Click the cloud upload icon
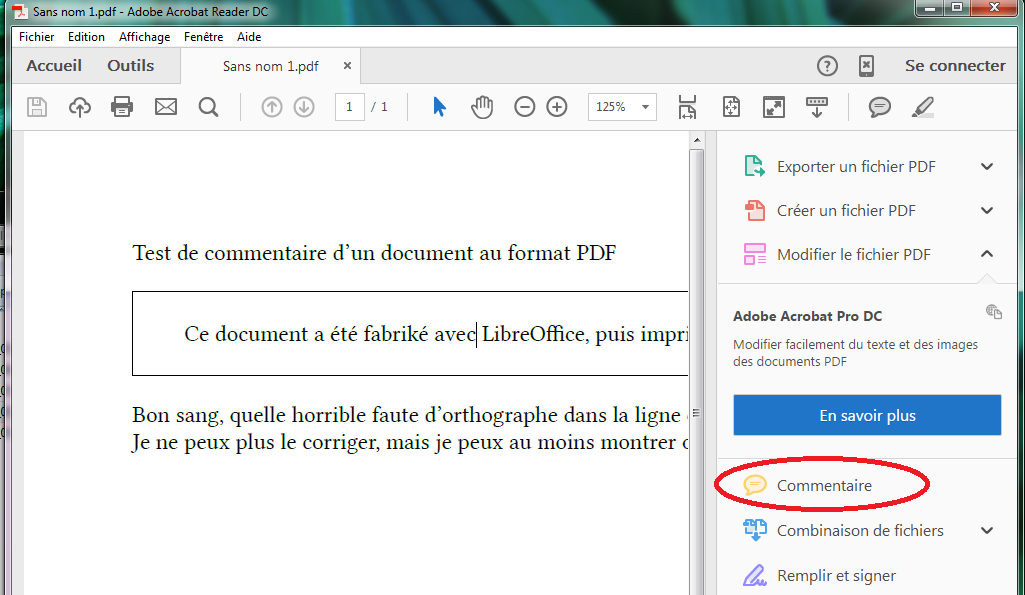 tap(80, 107)
